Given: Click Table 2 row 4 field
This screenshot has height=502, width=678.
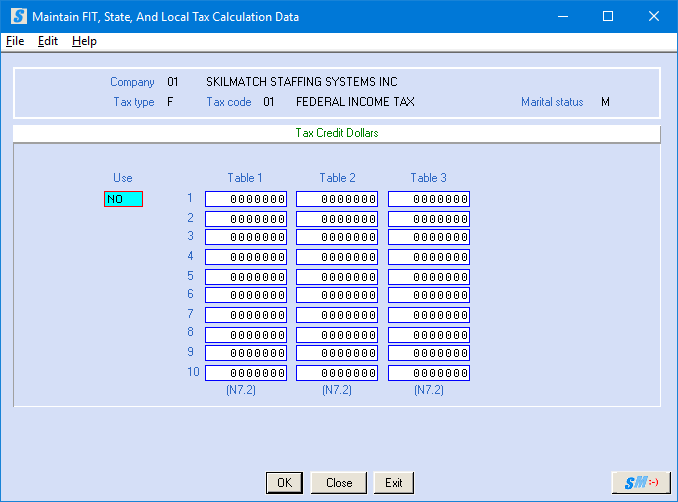Looking at the screenshot, I should pyautogui.click(x=337, y=257).
